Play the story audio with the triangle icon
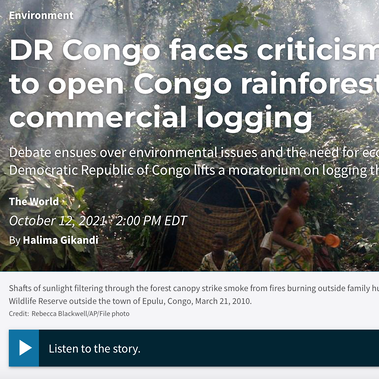Screen dimensions: 379x379 click(24, 348)
